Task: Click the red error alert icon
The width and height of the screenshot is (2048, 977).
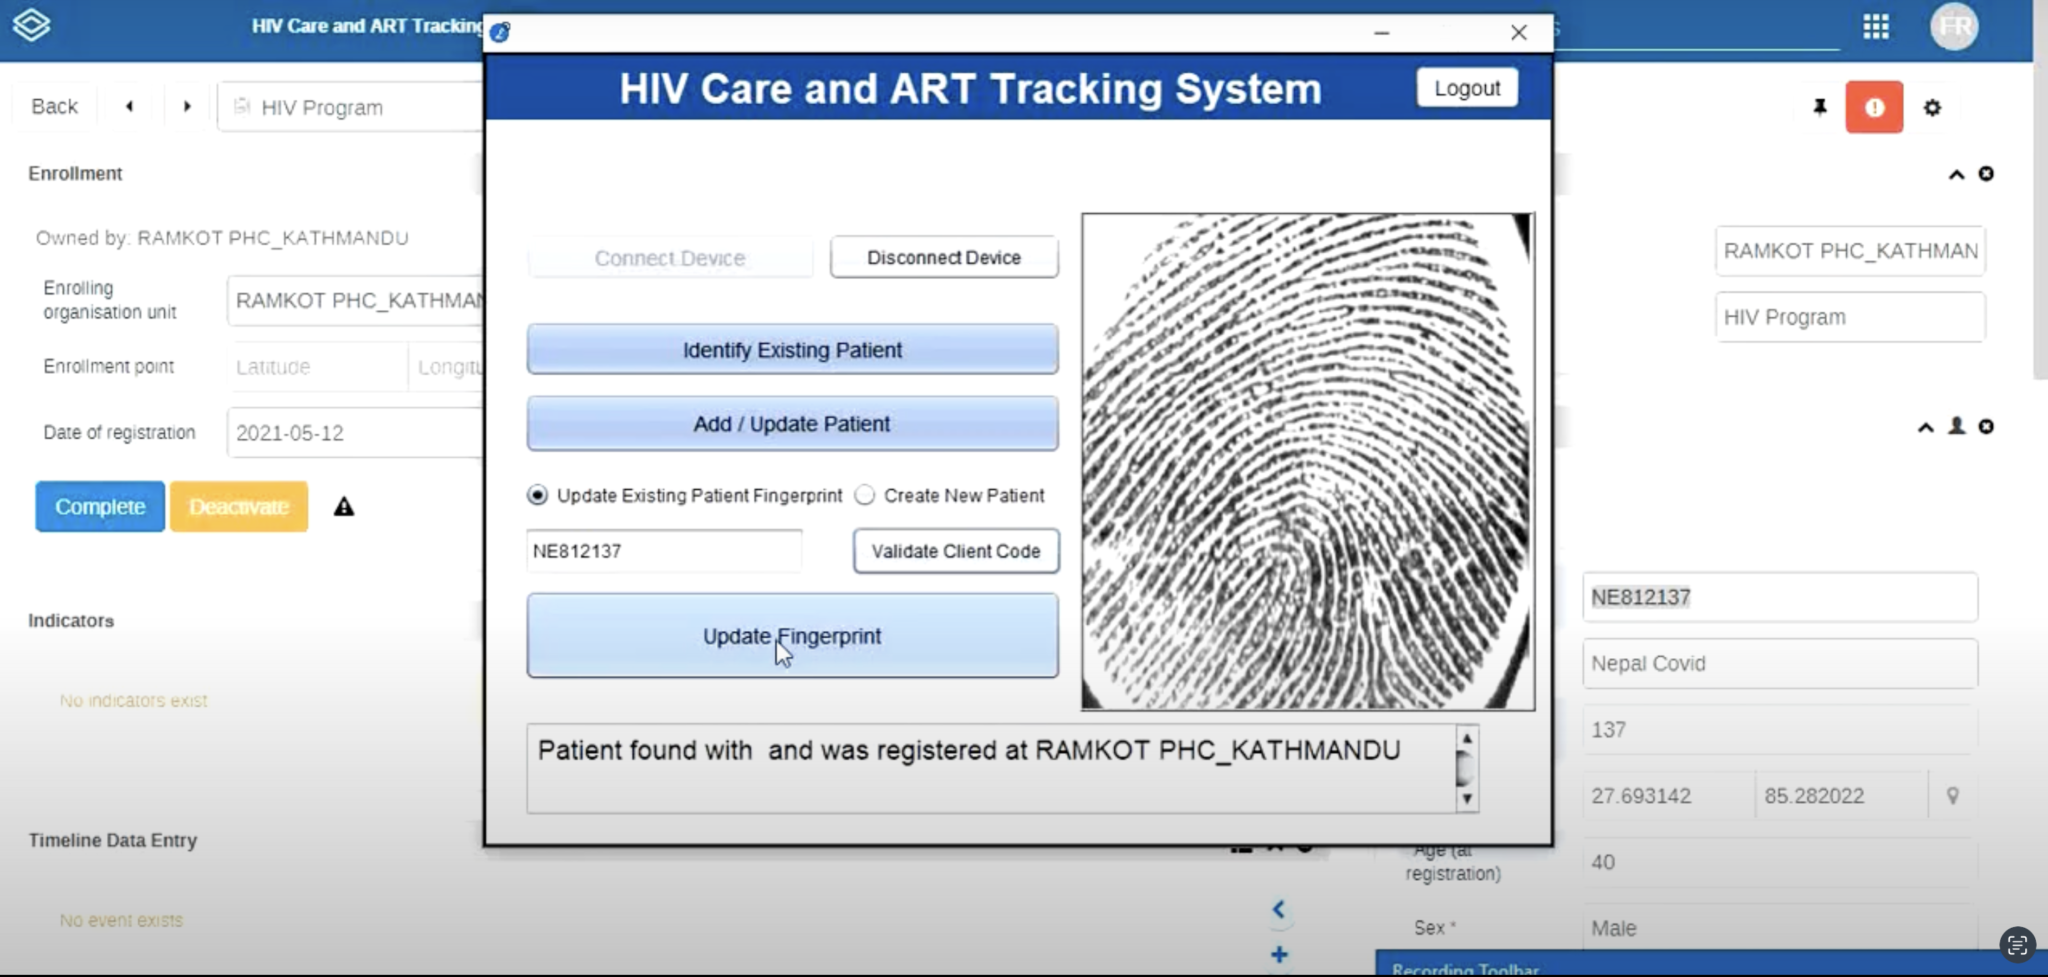Action: tap(1874, 107)
